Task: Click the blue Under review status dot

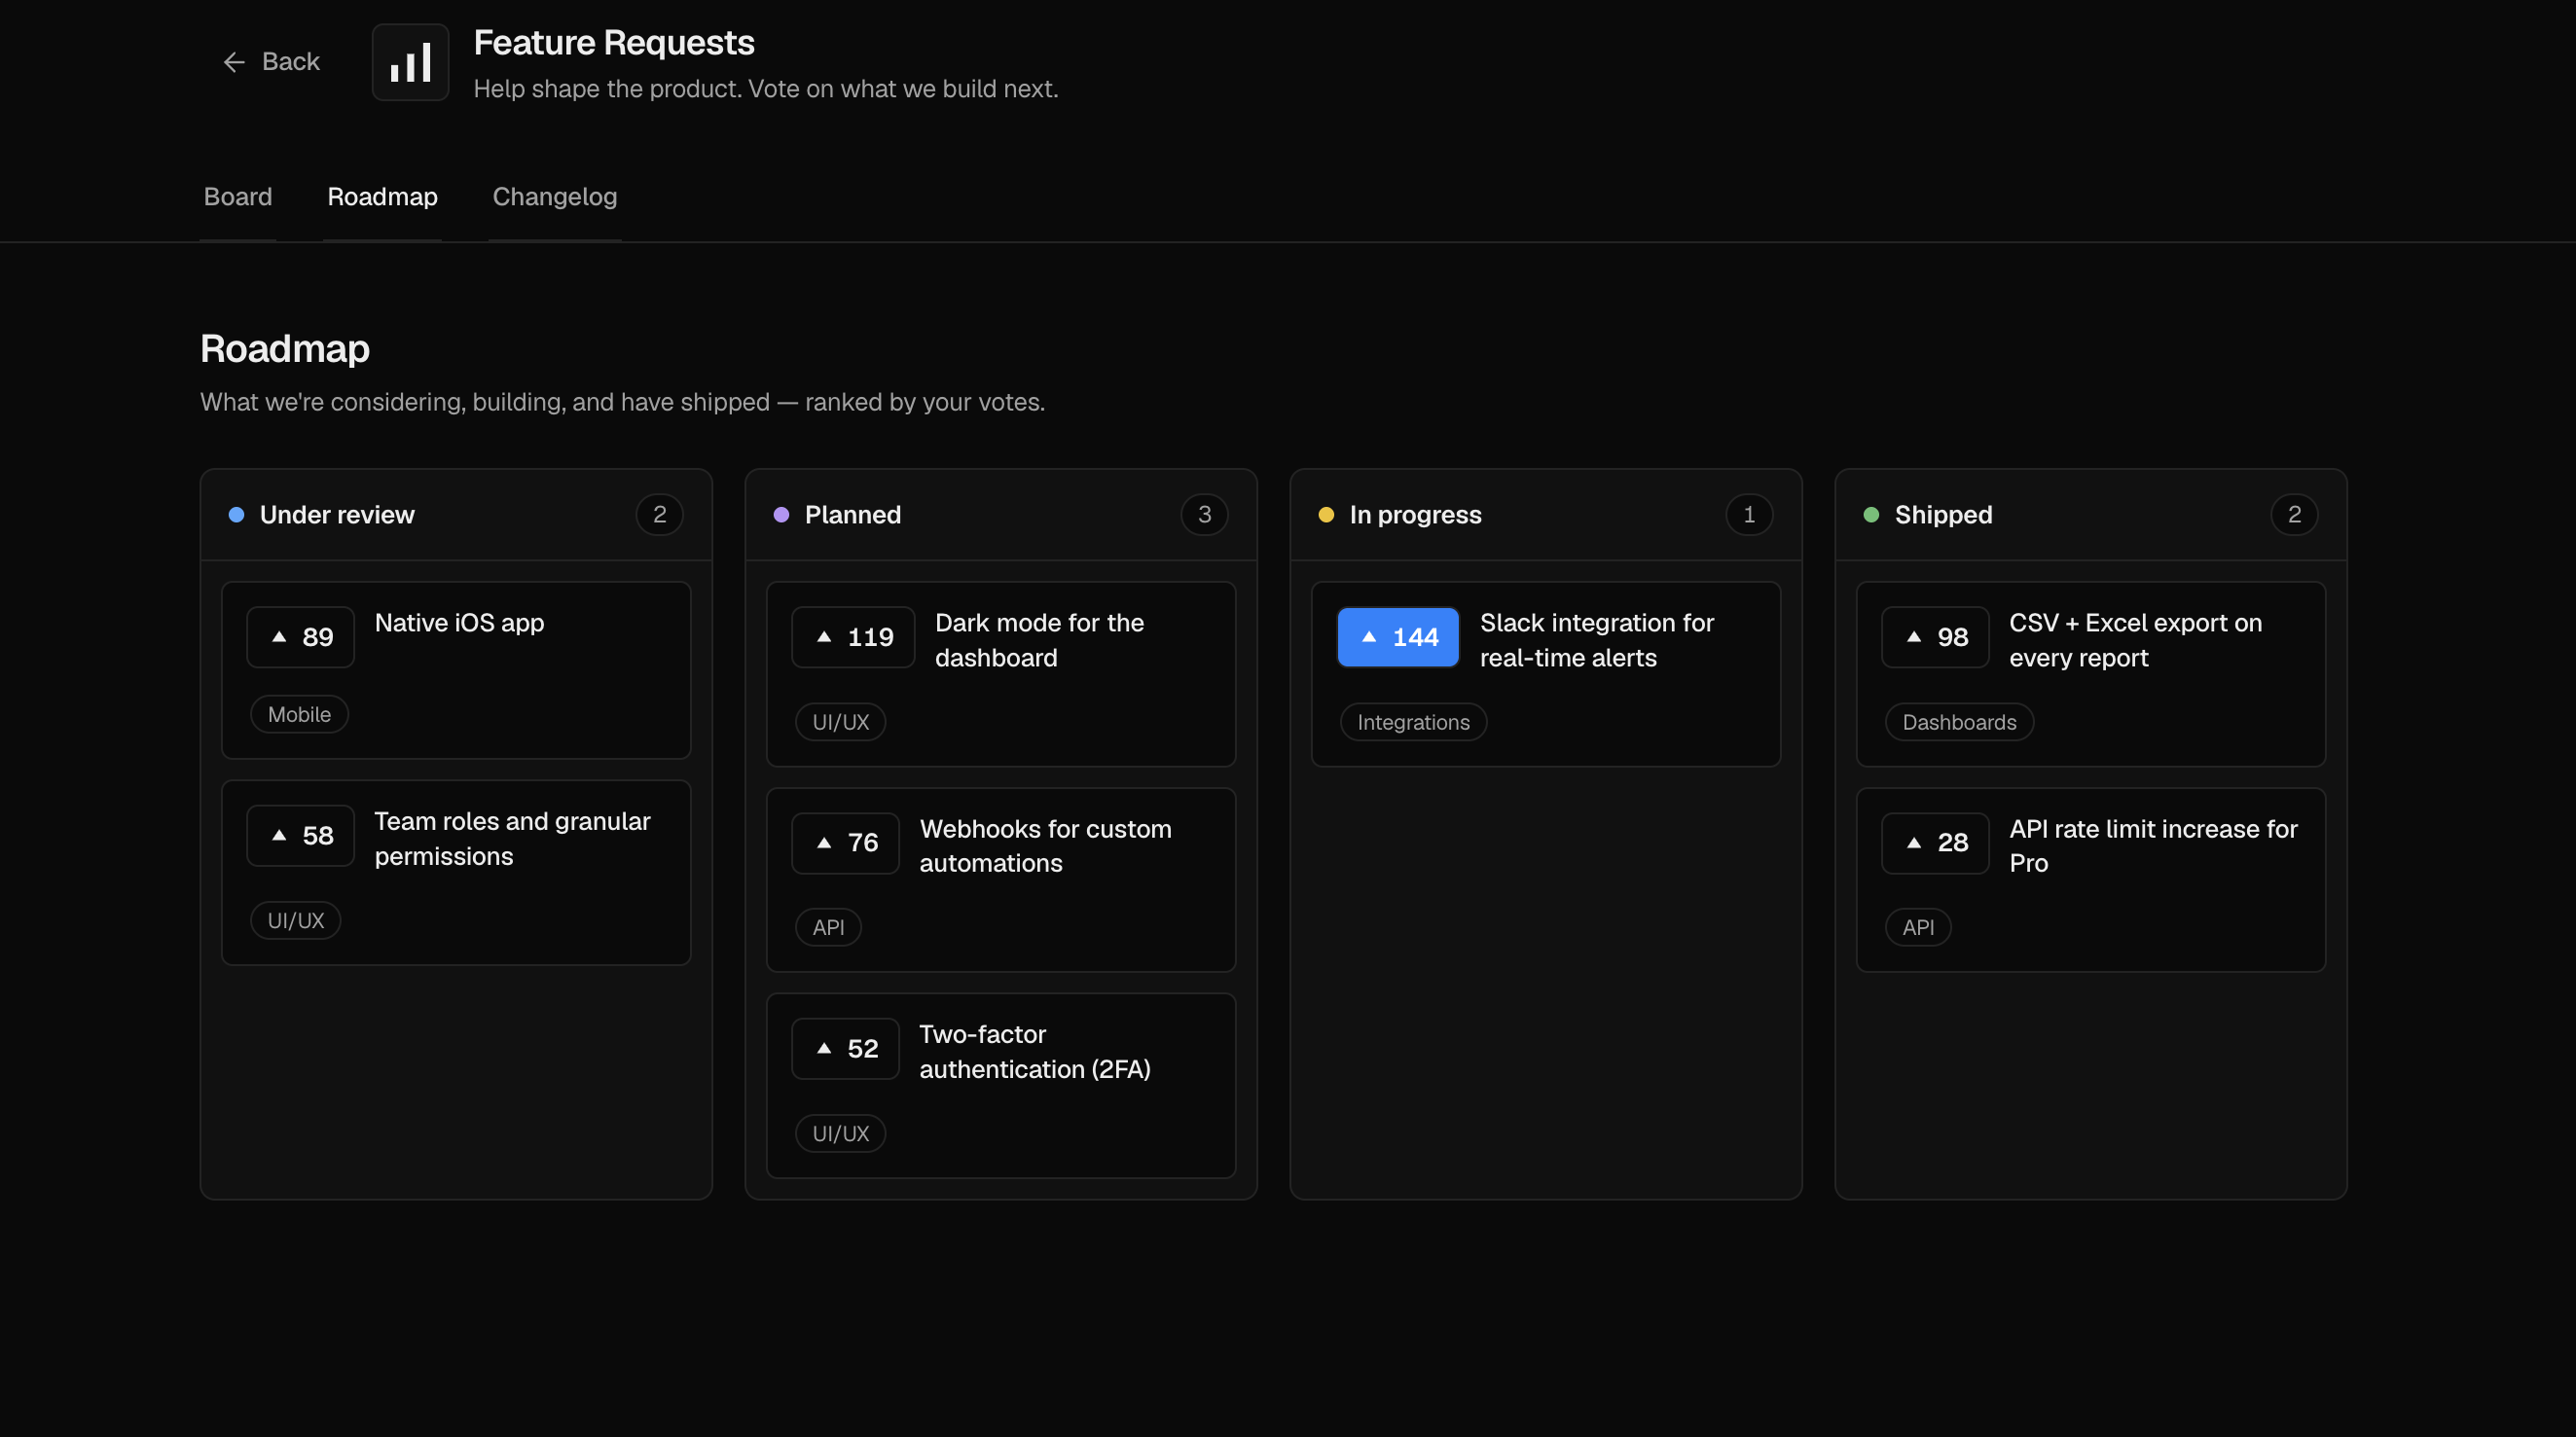Action: click(x=237, y=515)
